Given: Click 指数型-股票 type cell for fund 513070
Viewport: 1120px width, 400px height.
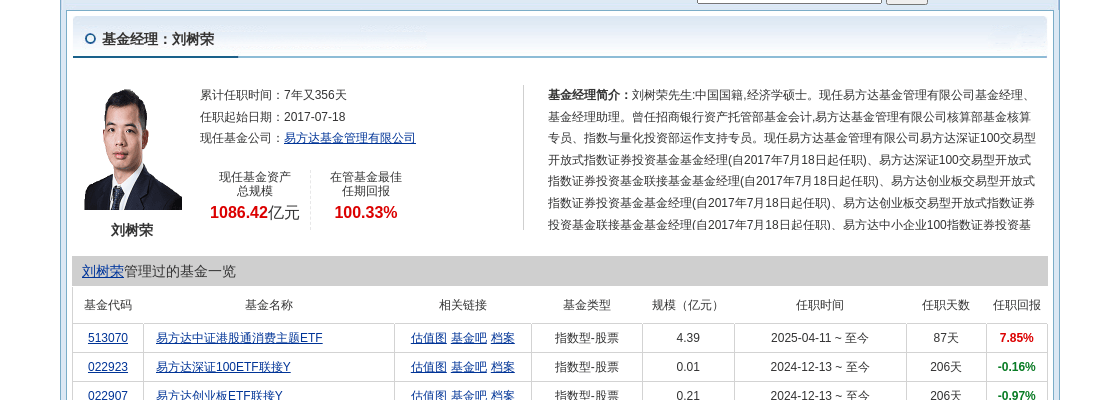Looking at the screenshot, I should (586, 338).
